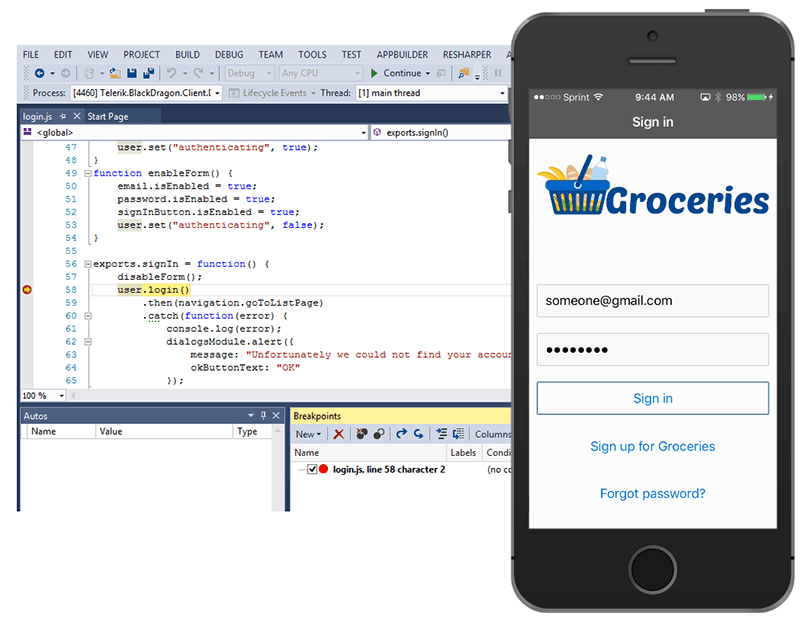Tap the password field on phone
This screenshot has height=622, width=800.
click(x=653, y=350)
